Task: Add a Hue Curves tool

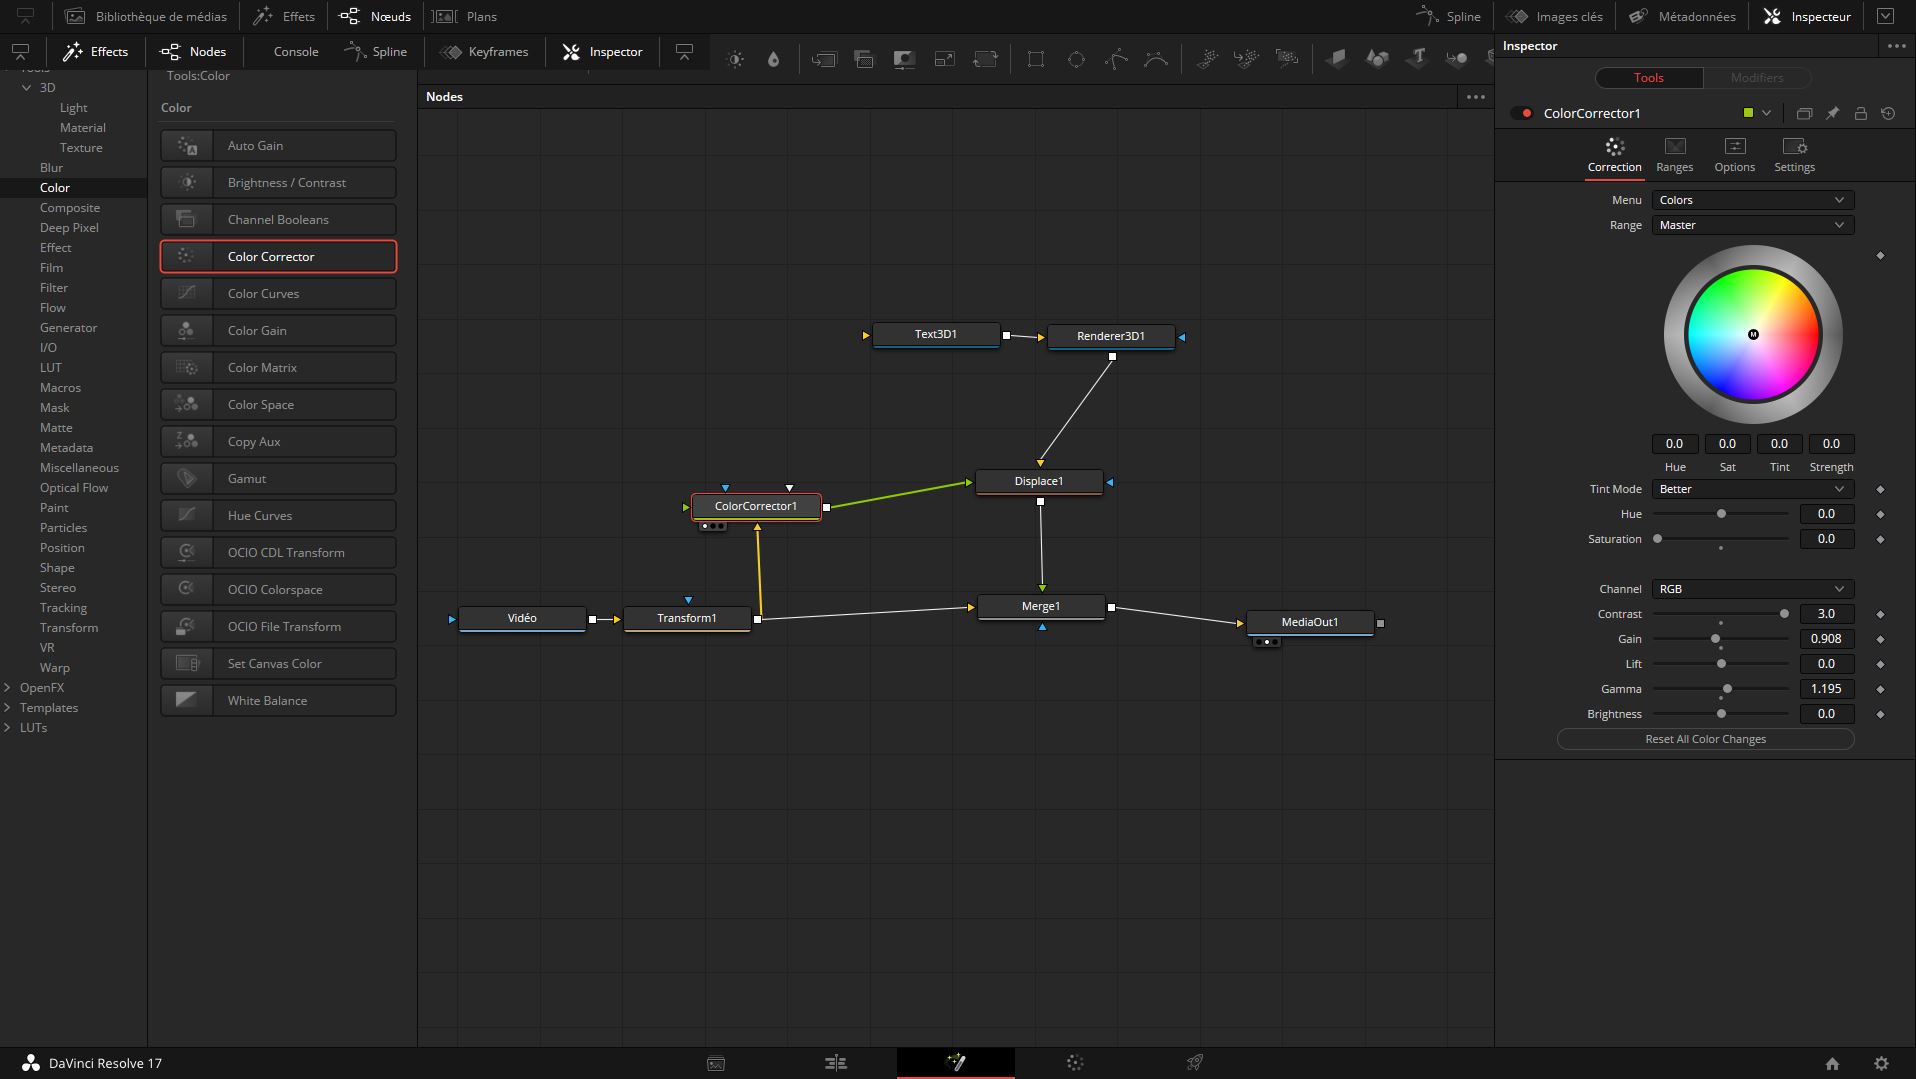Action: tap(278, 516)
